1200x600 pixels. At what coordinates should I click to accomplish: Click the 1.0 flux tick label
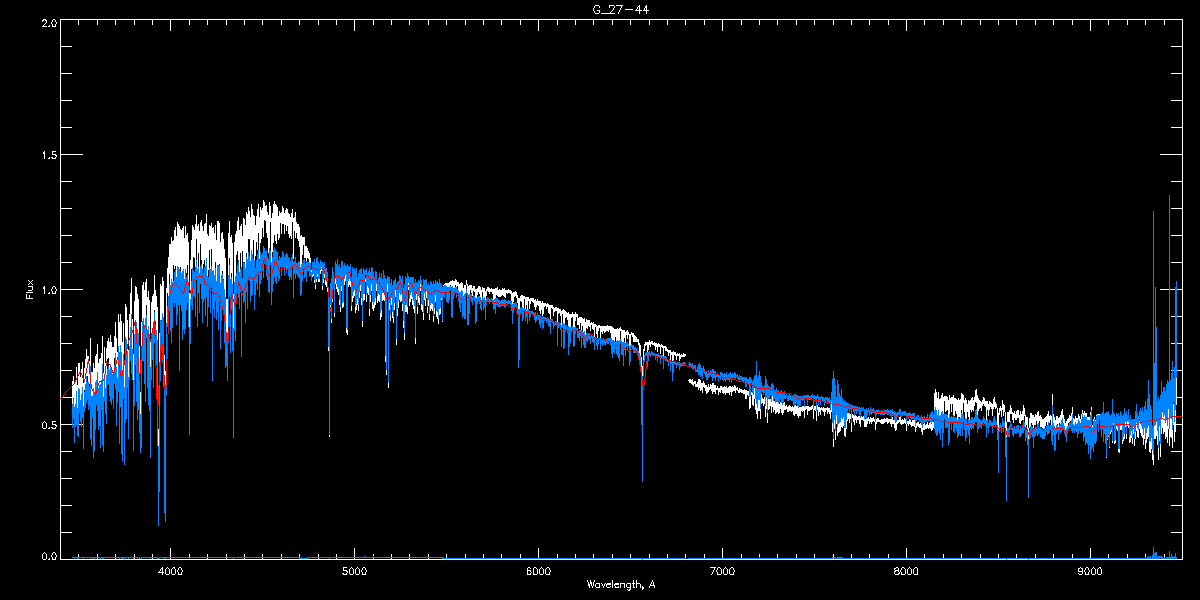(48, 290)
